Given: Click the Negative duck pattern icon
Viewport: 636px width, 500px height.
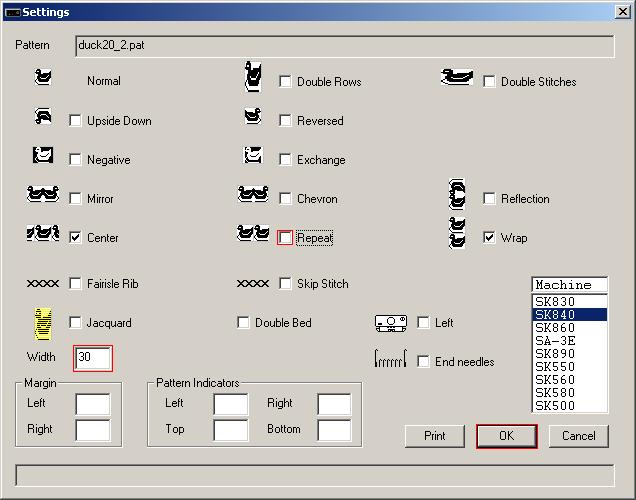Looking at the screenshot, I should tap(42, 156).
